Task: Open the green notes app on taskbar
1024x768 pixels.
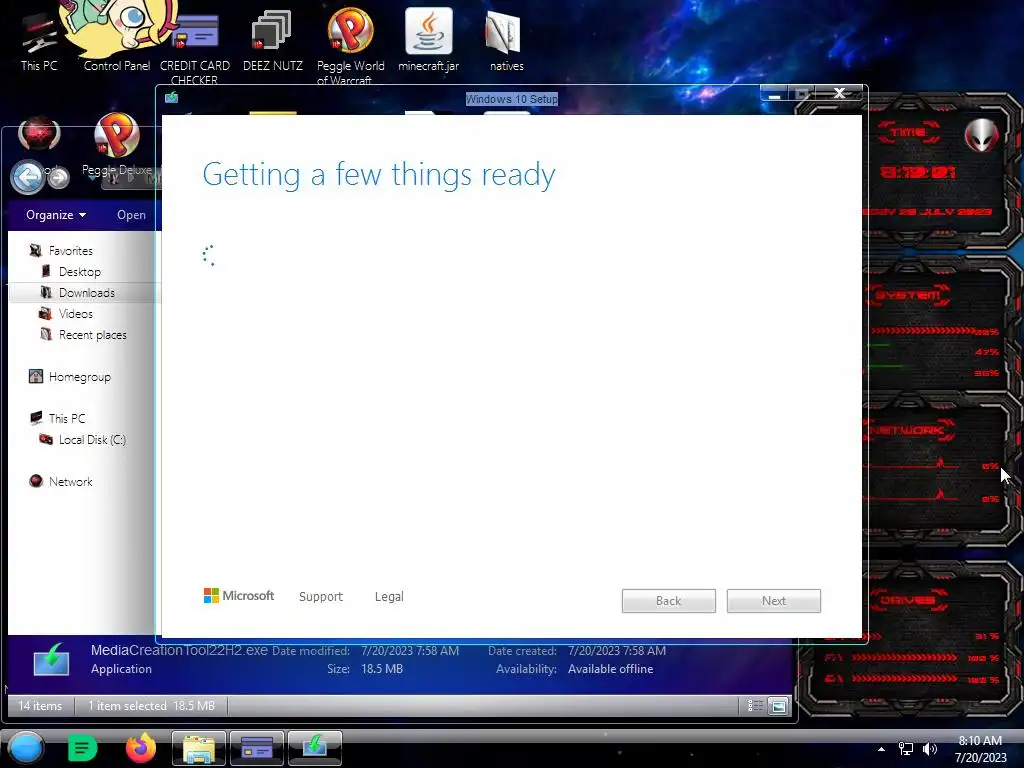Action: (82, 748)
